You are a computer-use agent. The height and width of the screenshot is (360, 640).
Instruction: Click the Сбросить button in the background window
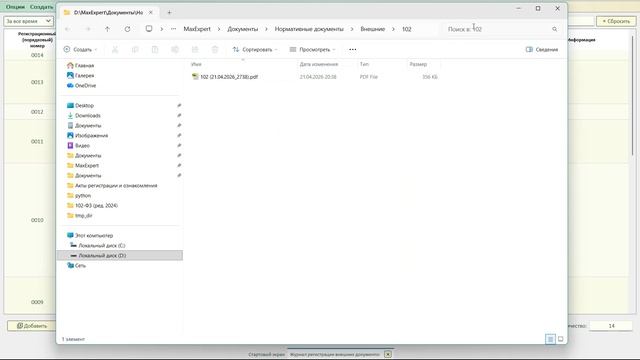(616, 21)
